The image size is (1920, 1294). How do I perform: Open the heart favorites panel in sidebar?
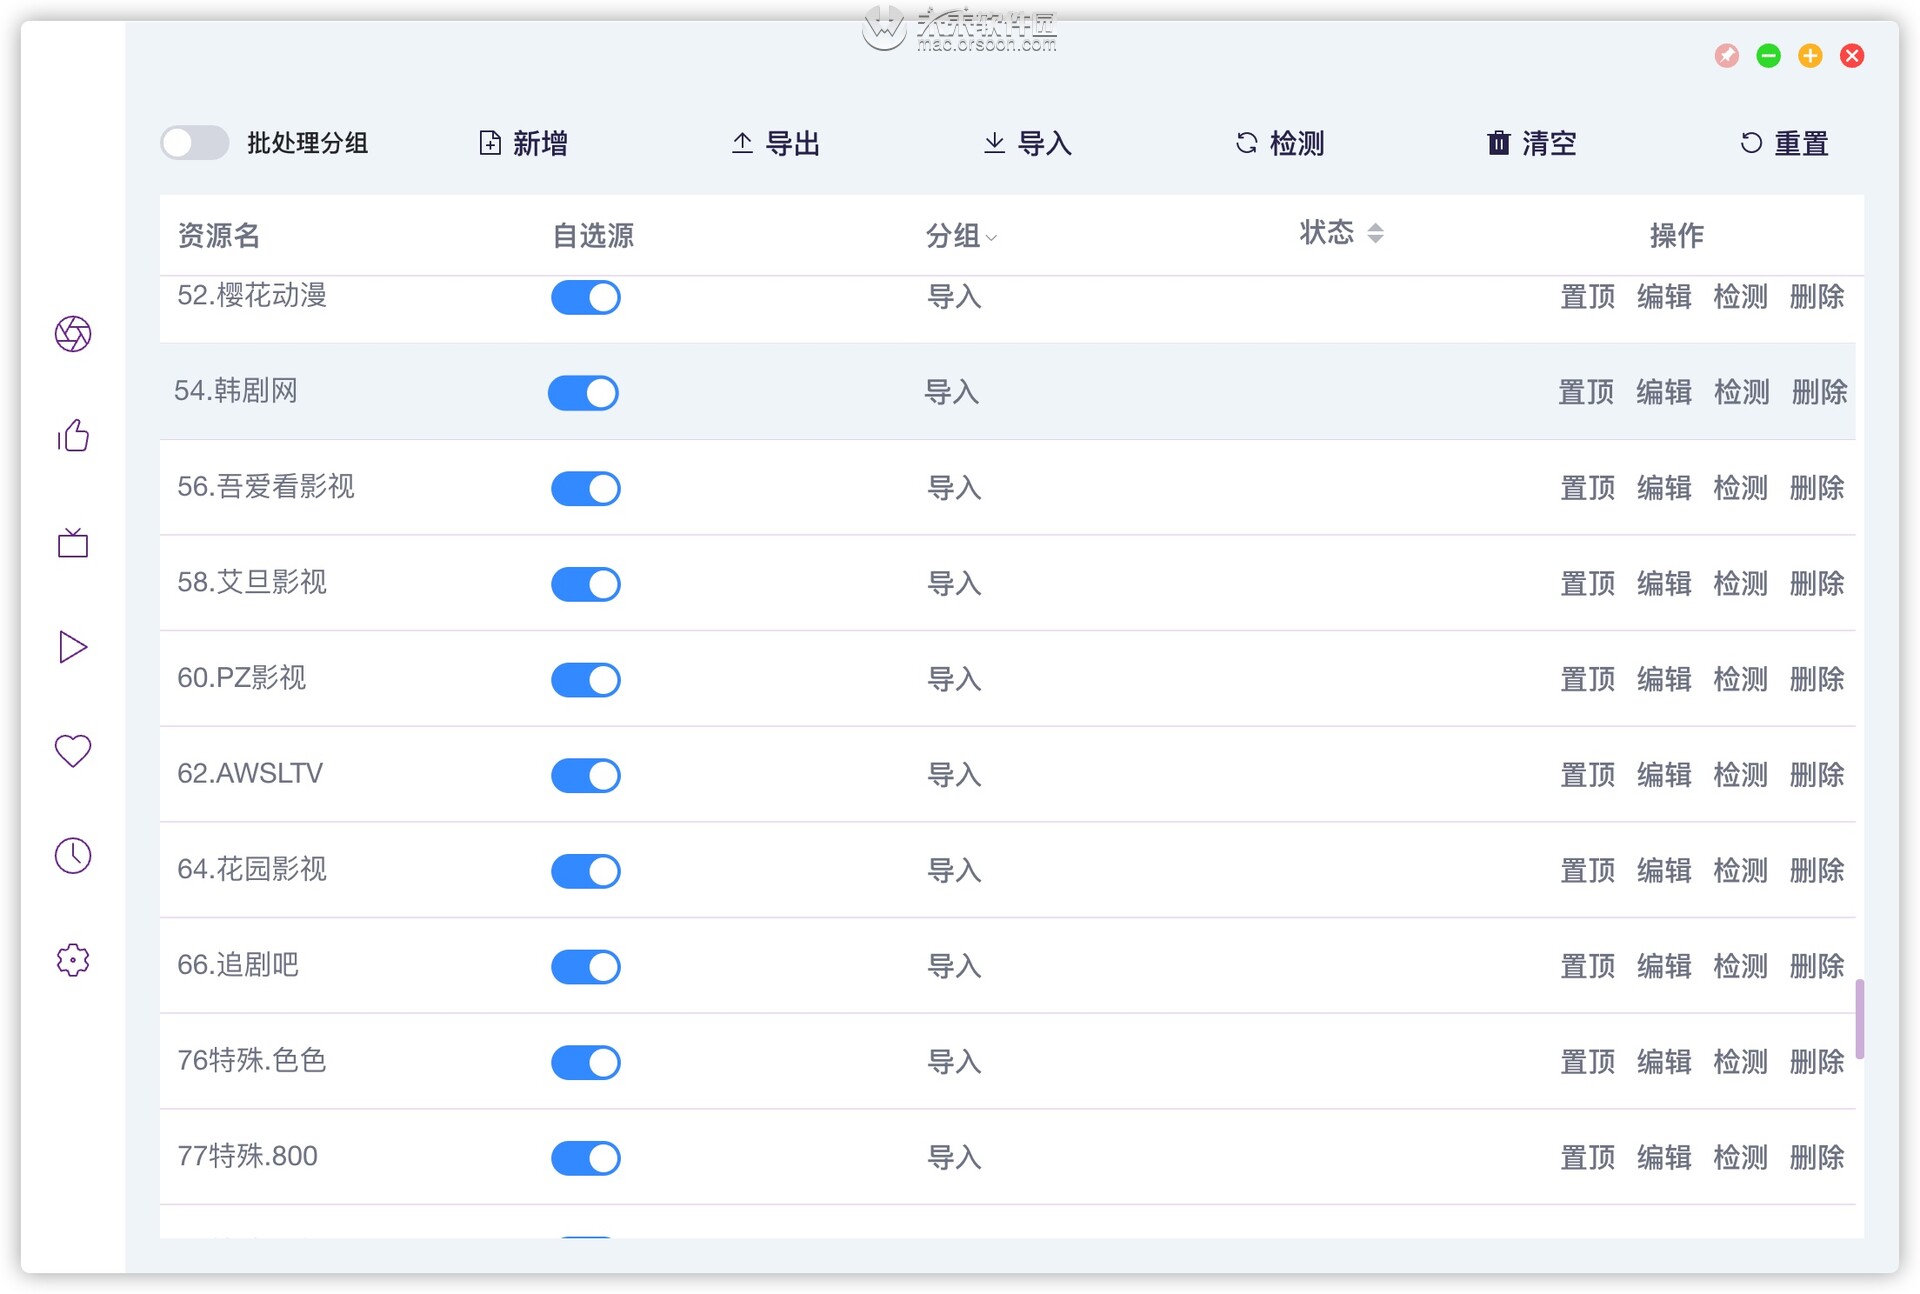71,751
